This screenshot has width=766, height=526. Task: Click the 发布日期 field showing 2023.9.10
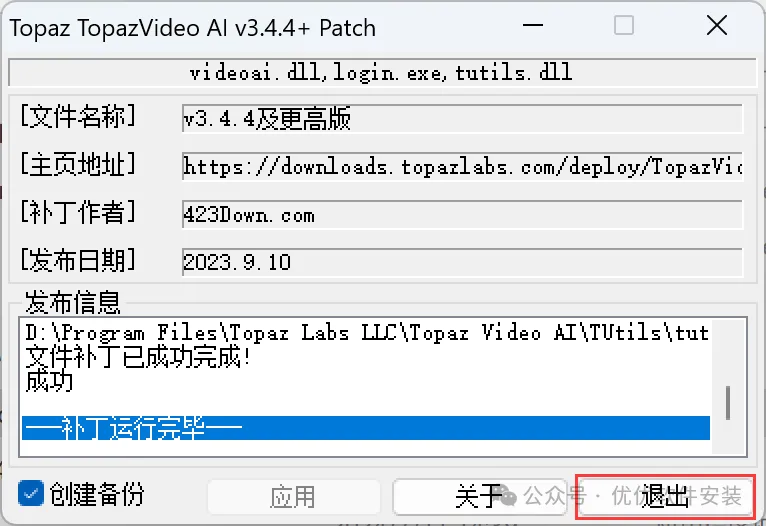pyautogui.click(x=462, y=262)
